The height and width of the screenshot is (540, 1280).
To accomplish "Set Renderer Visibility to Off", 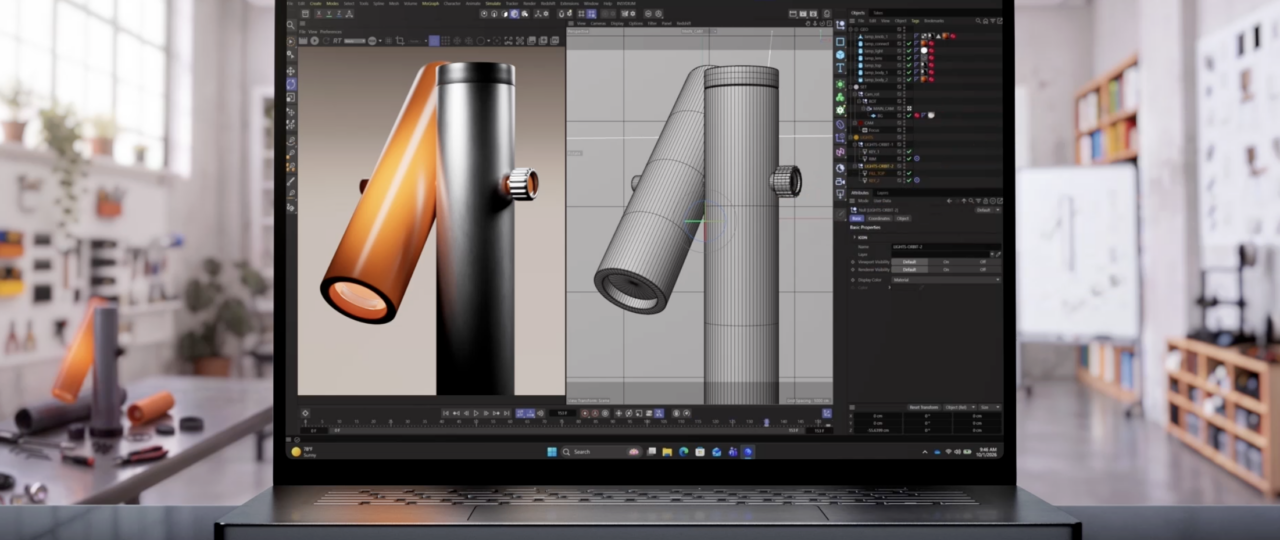I will pos(983,269).
